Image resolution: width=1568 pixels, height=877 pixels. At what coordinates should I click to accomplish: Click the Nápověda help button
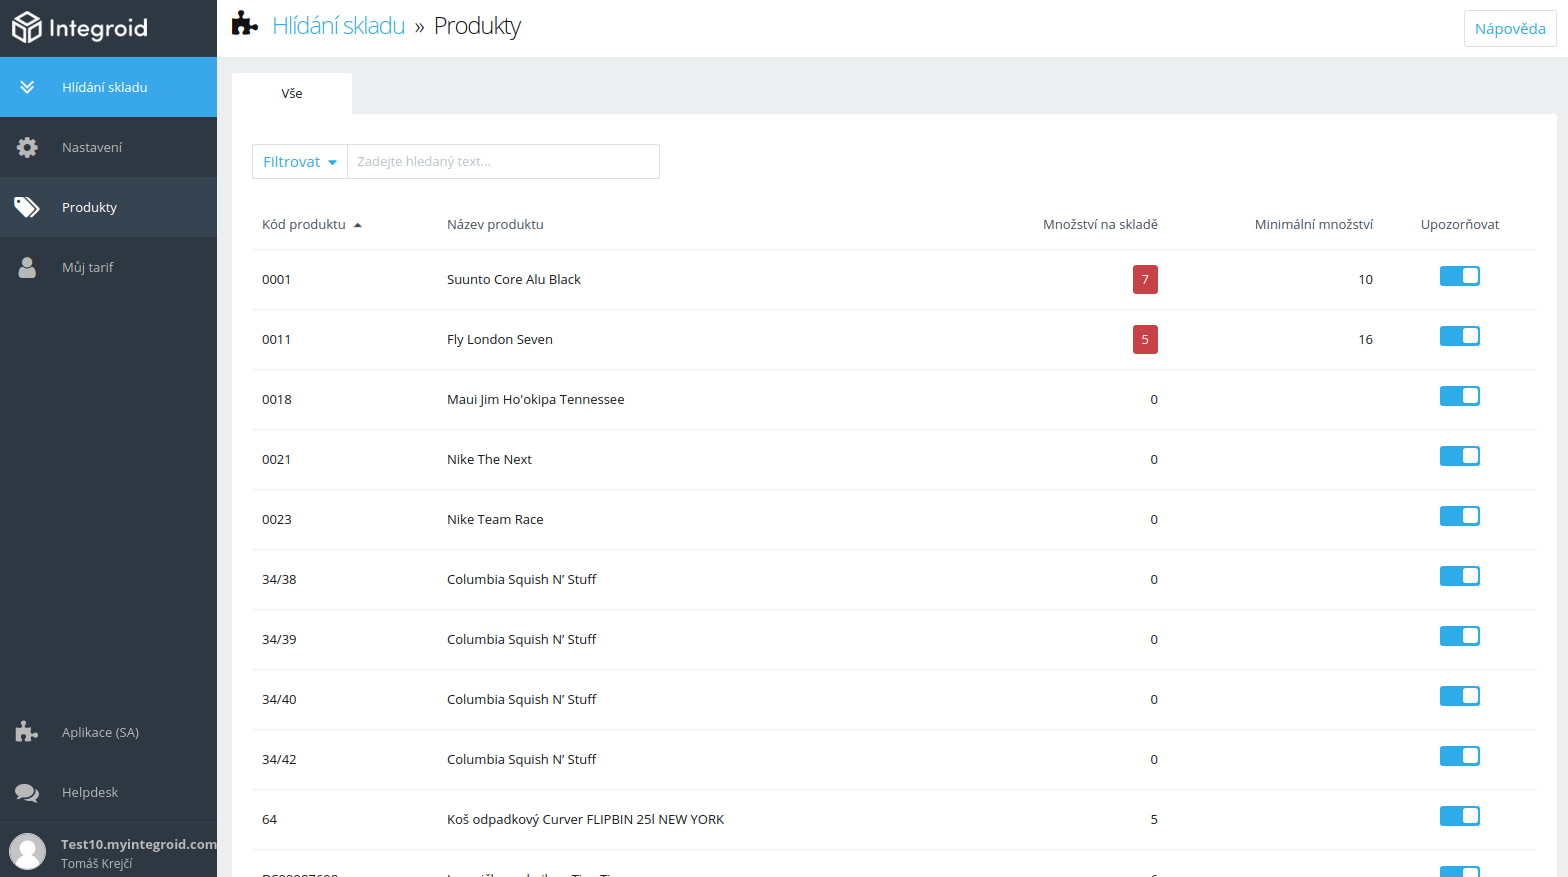1510,28
